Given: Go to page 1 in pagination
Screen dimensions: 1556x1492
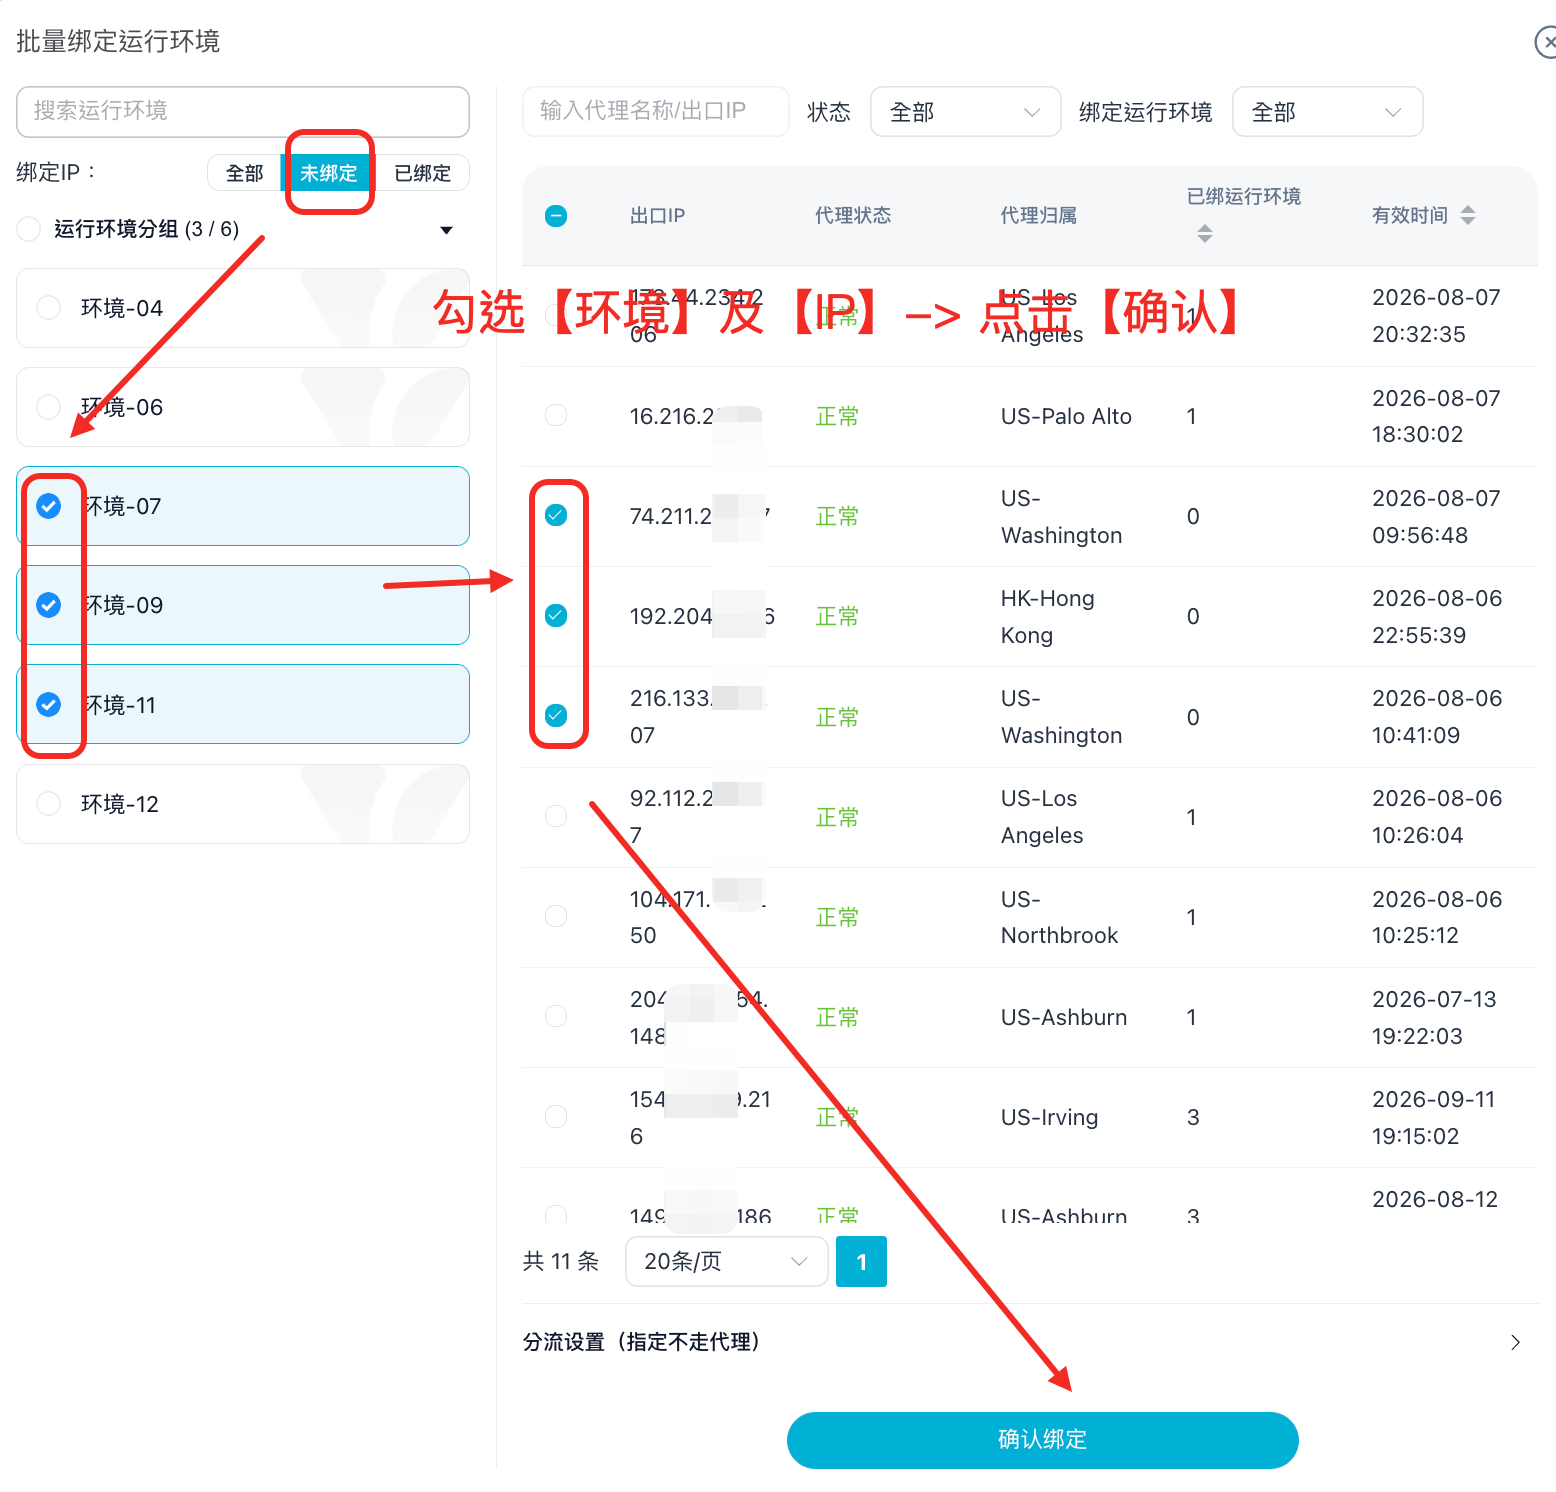Looking at the screenshot, I should [861, 1261].
